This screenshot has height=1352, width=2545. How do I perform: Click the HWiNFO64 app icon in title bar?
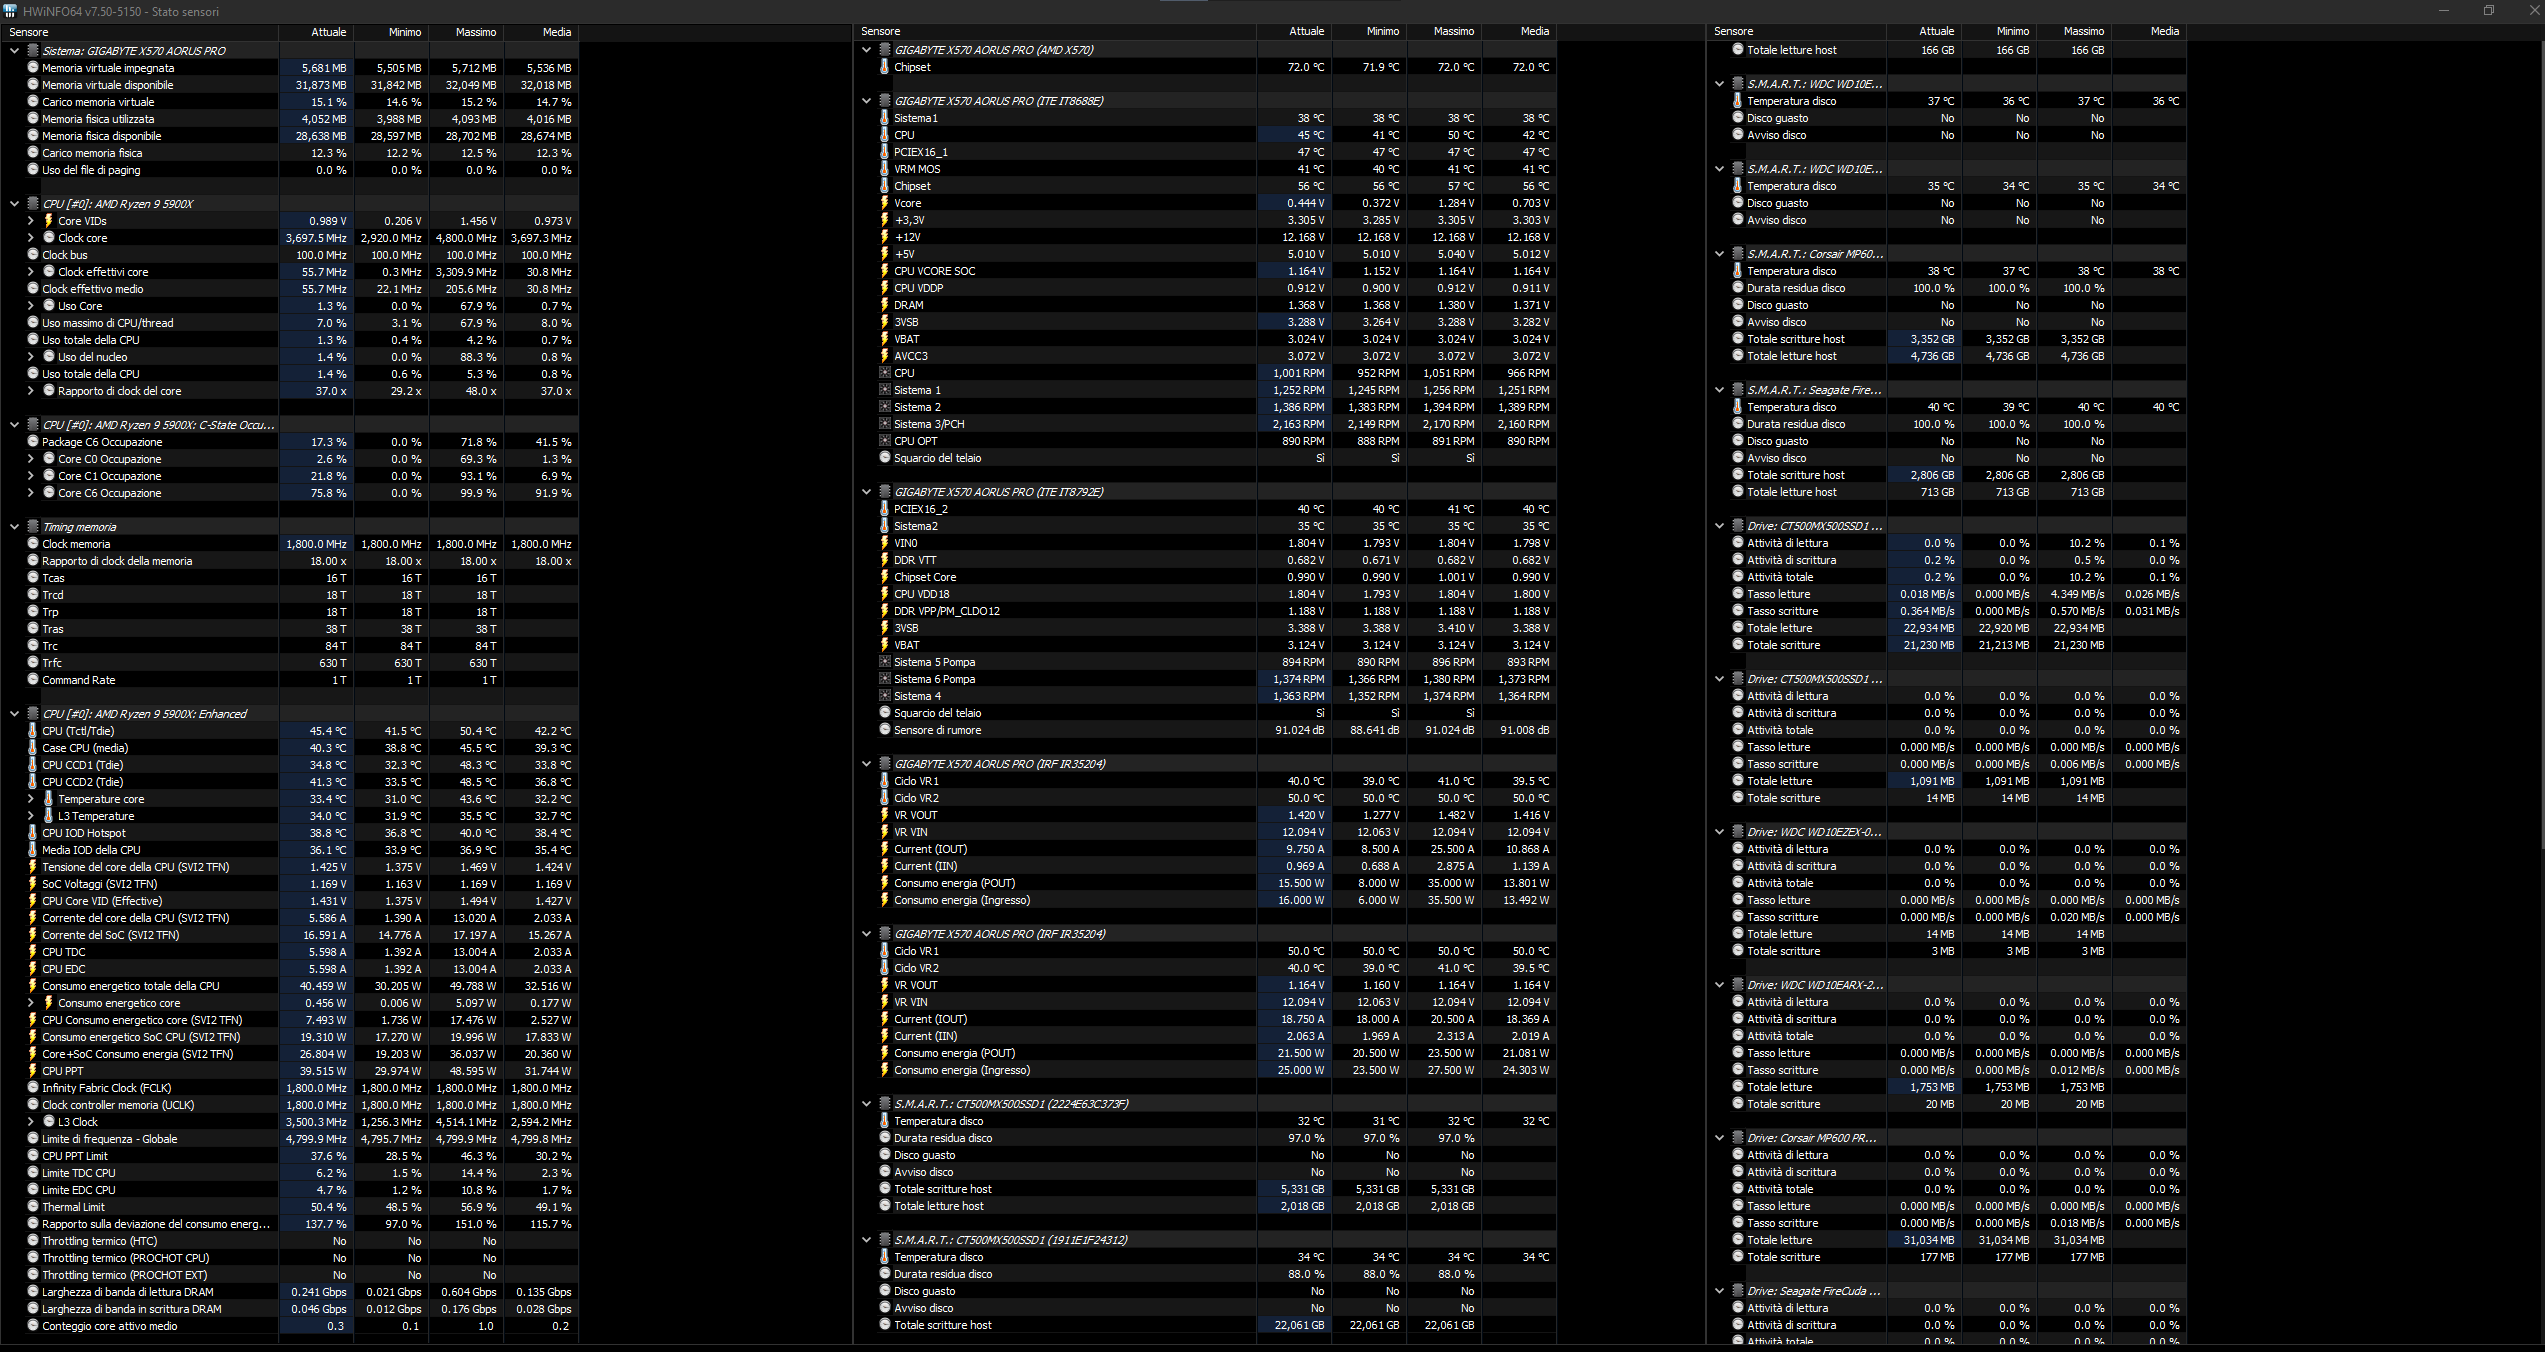[x=10, y=11]
